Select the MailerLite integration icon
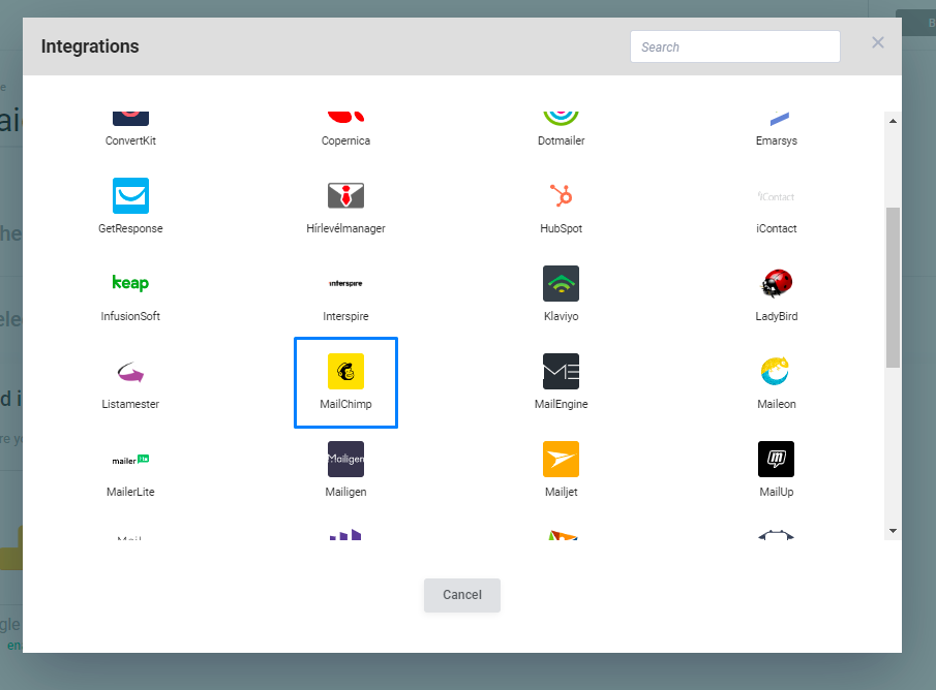The width and height of the screenshot is (936, 690). (130, 458)
